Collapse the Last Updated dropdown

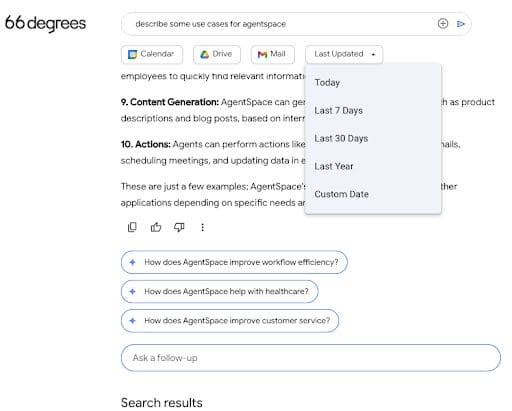(x=344, y=54)
